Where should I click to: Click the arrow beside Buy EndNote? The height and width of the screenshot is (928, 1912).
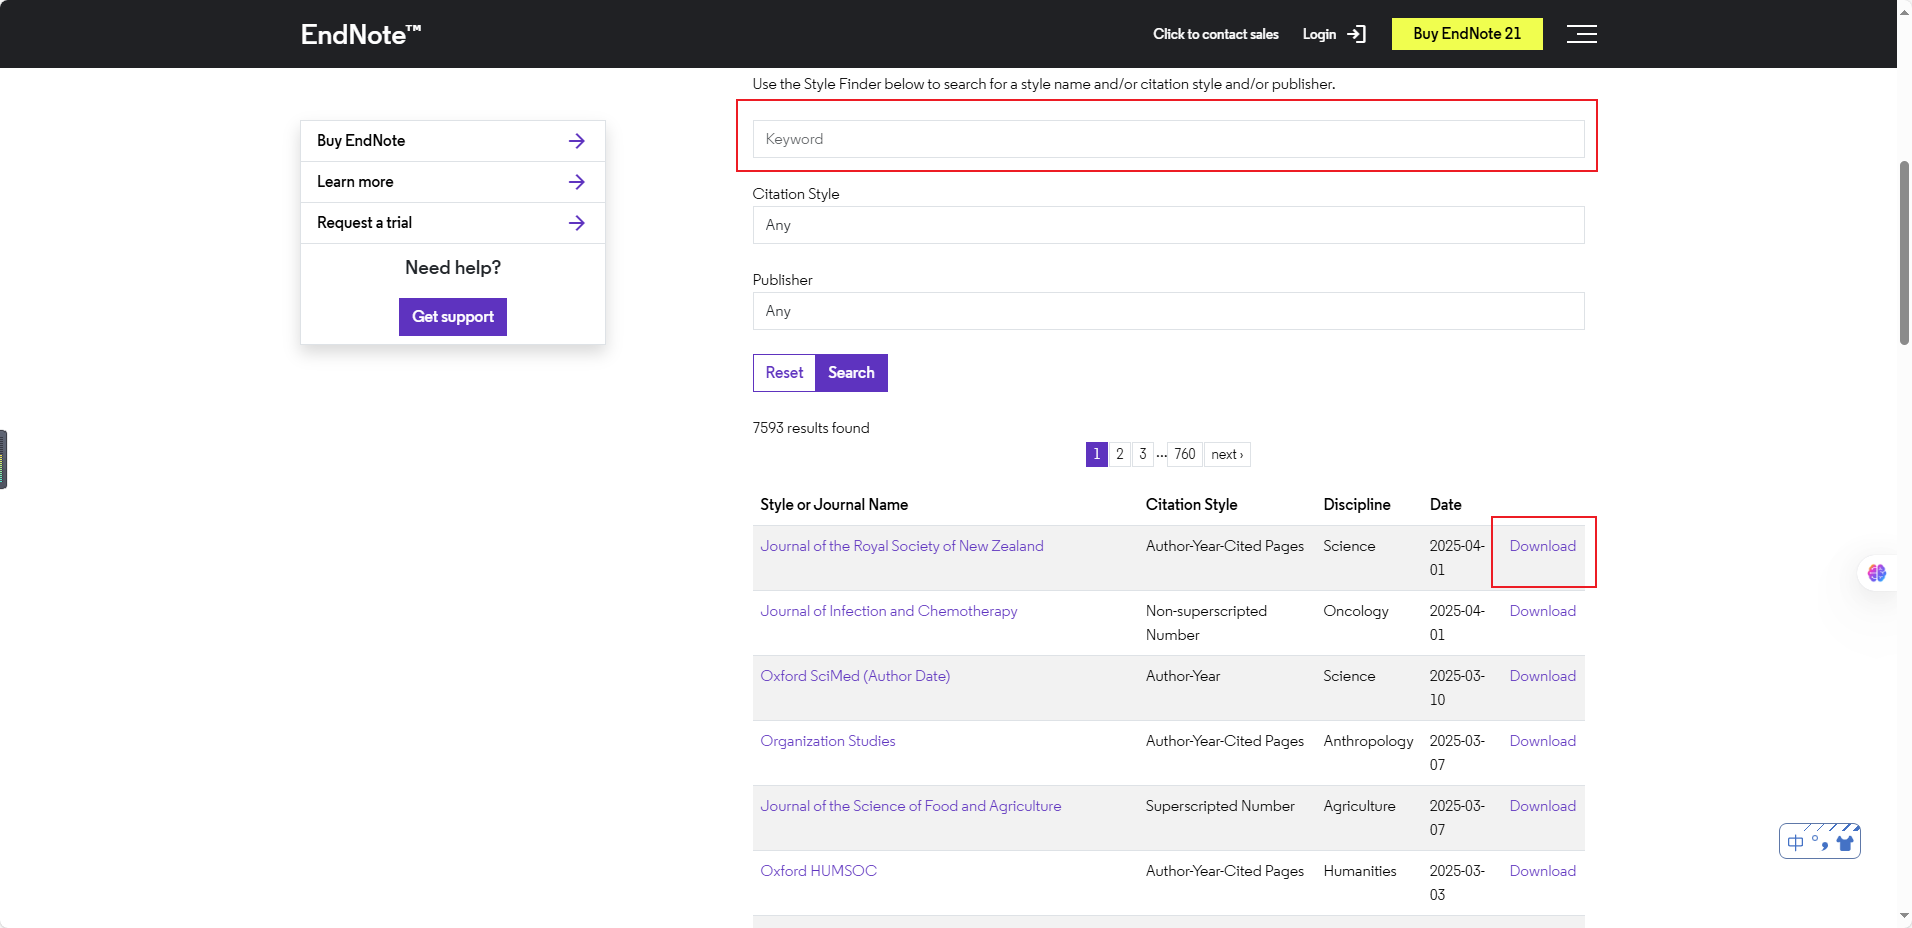577,141
